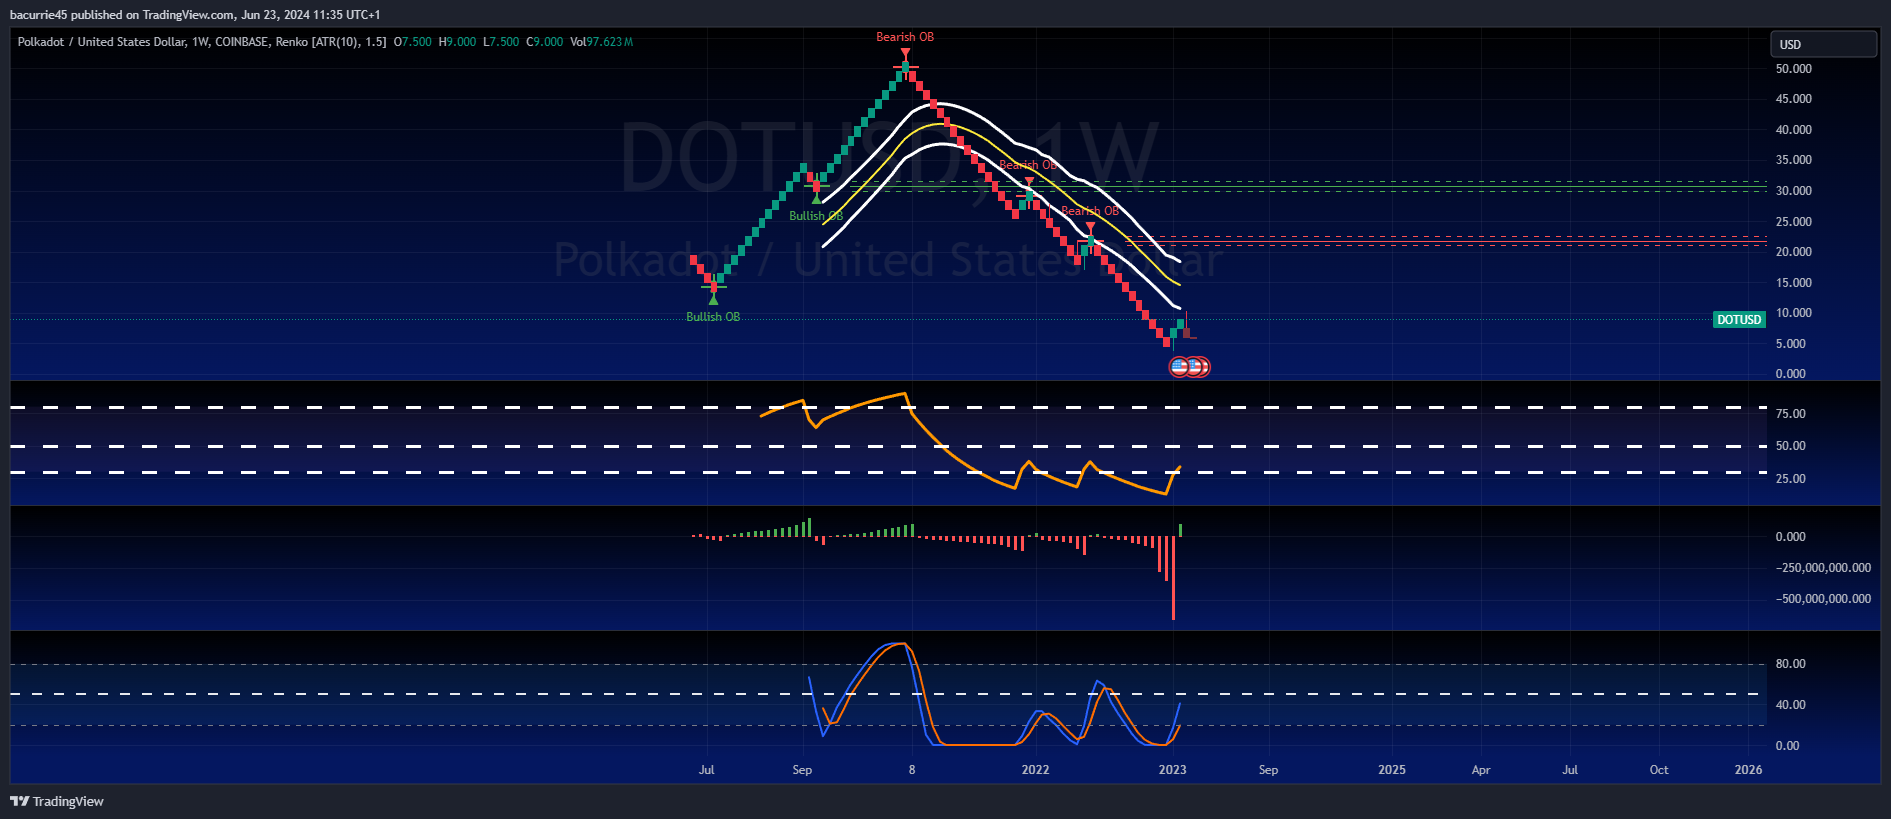Click the 80.00 stochastic scale label

pos(1791,664)
